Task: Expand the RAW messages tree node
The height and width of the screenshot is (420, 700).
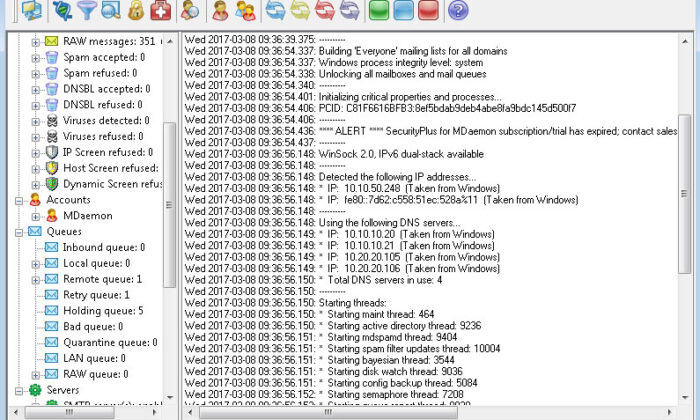Action: (35, 42)
